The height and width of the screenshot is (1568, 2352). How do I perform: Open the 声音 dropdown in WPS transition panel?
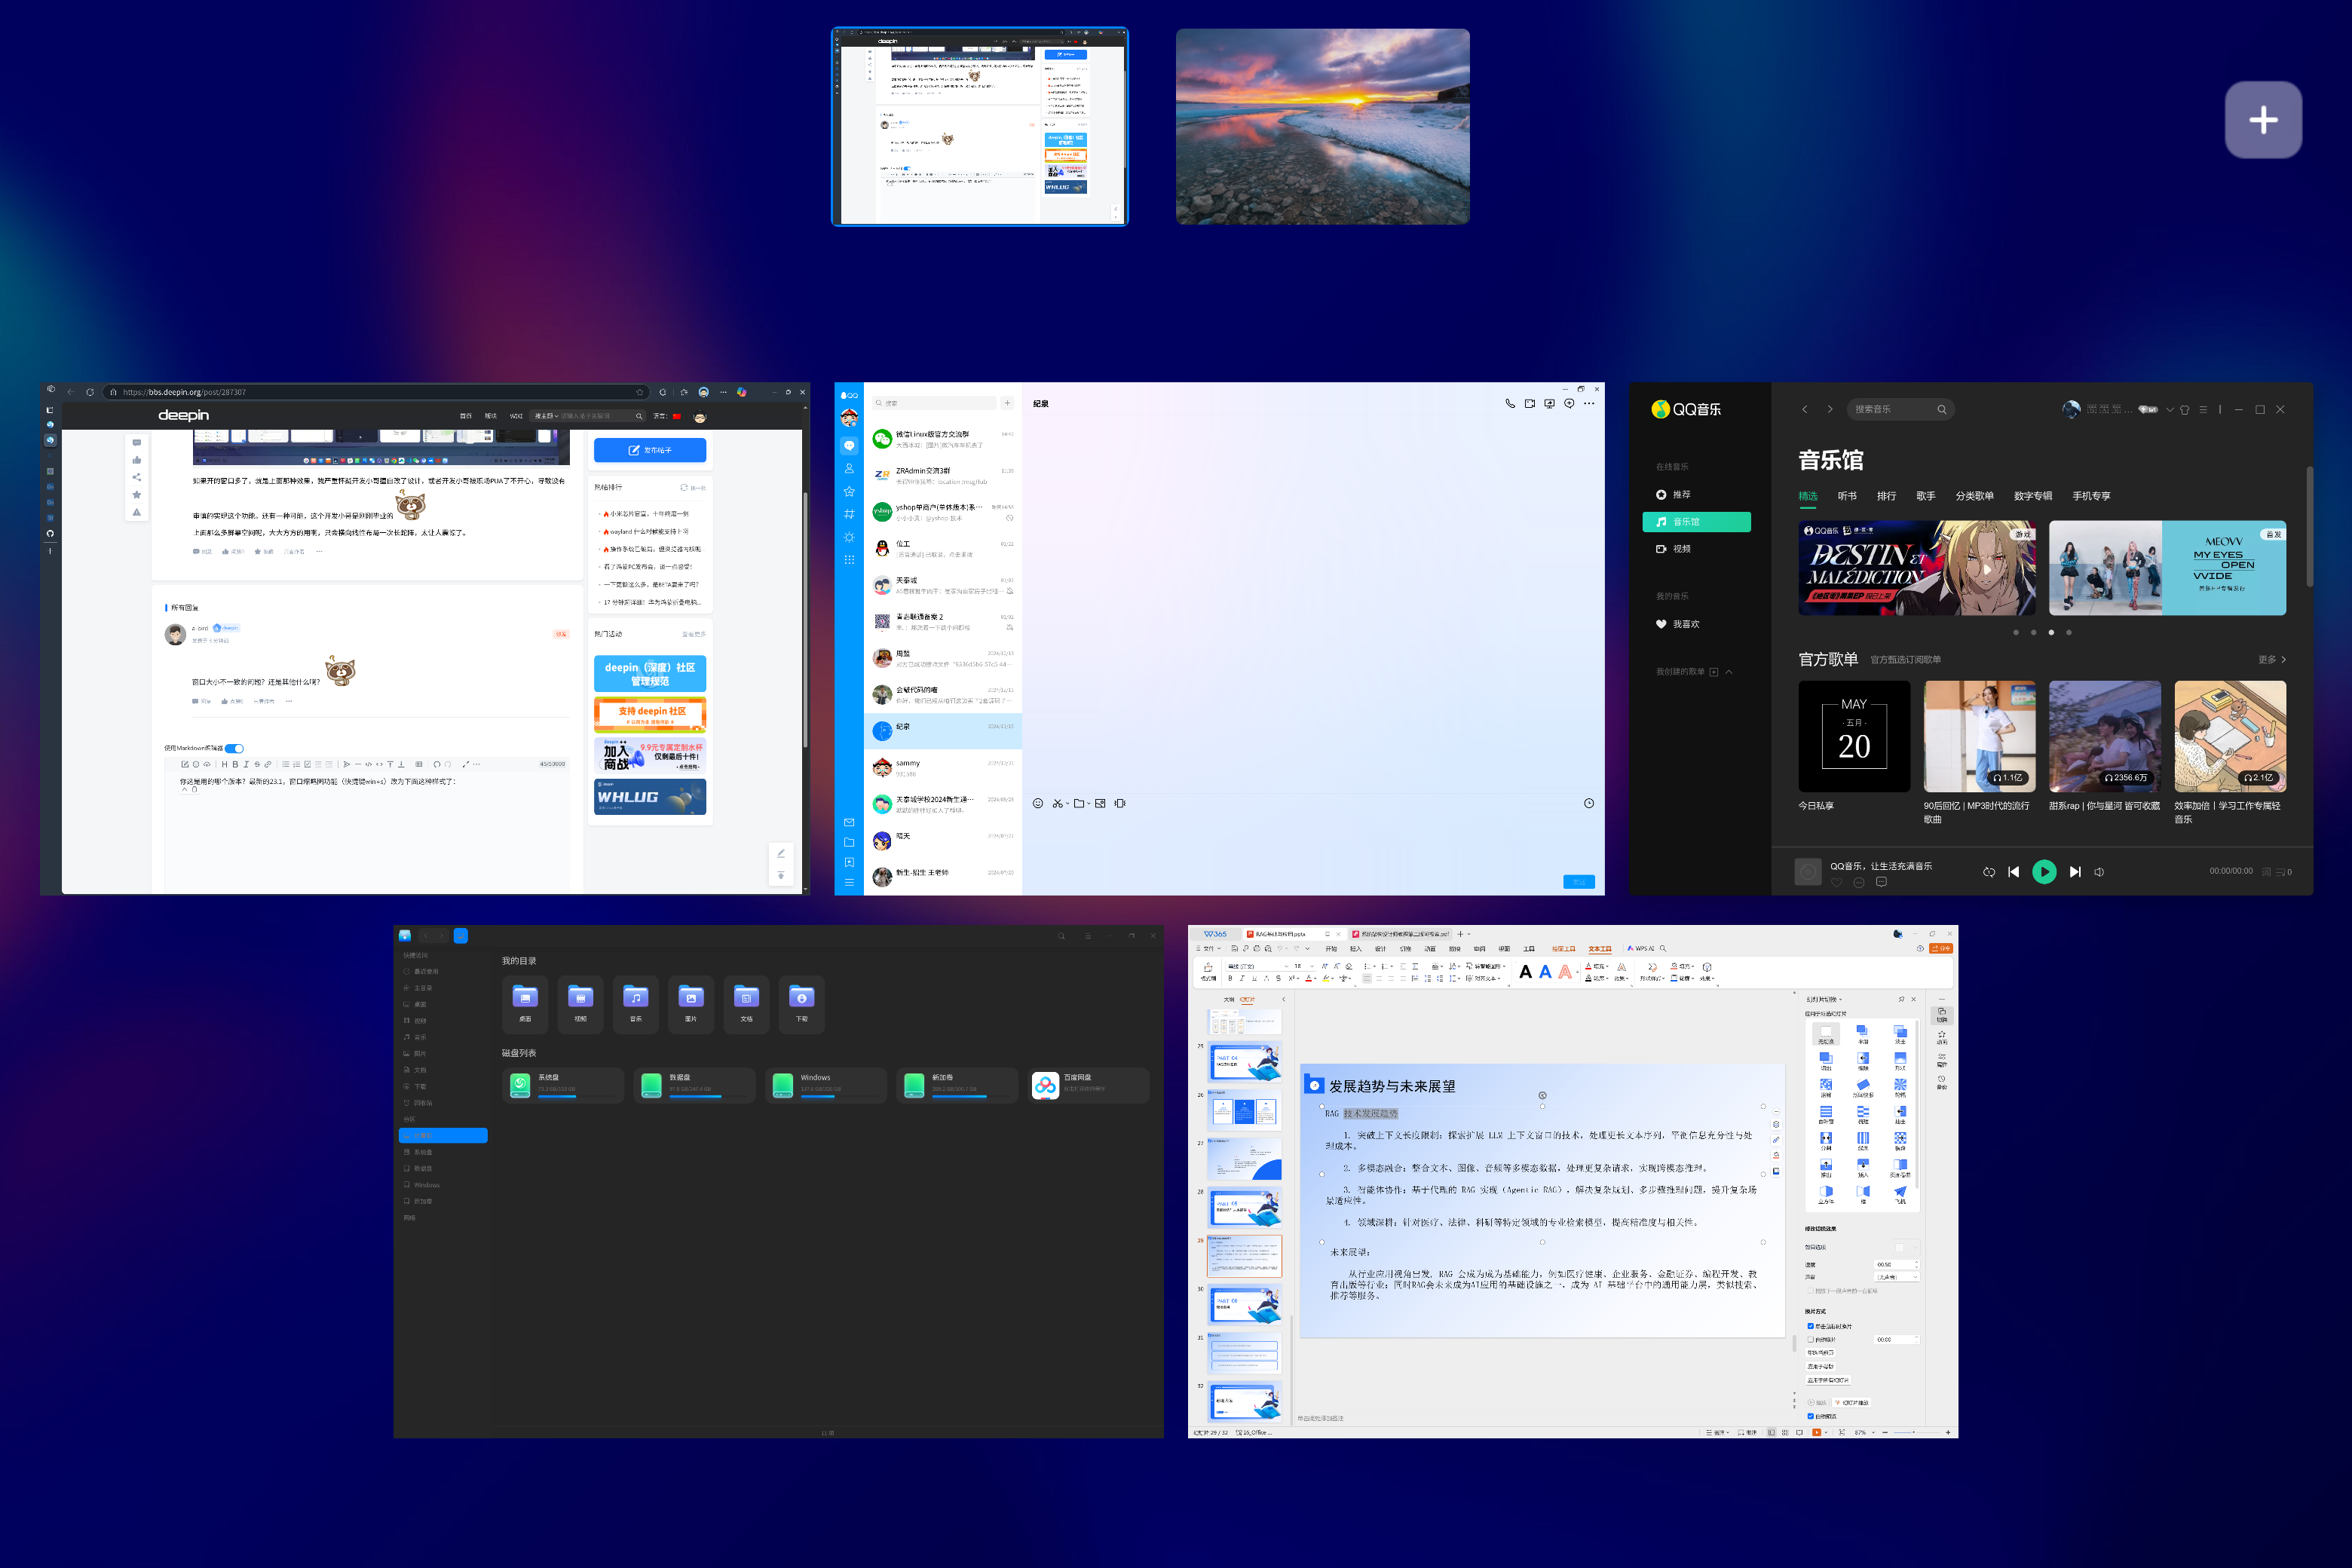click(x=1897, y=1277)
